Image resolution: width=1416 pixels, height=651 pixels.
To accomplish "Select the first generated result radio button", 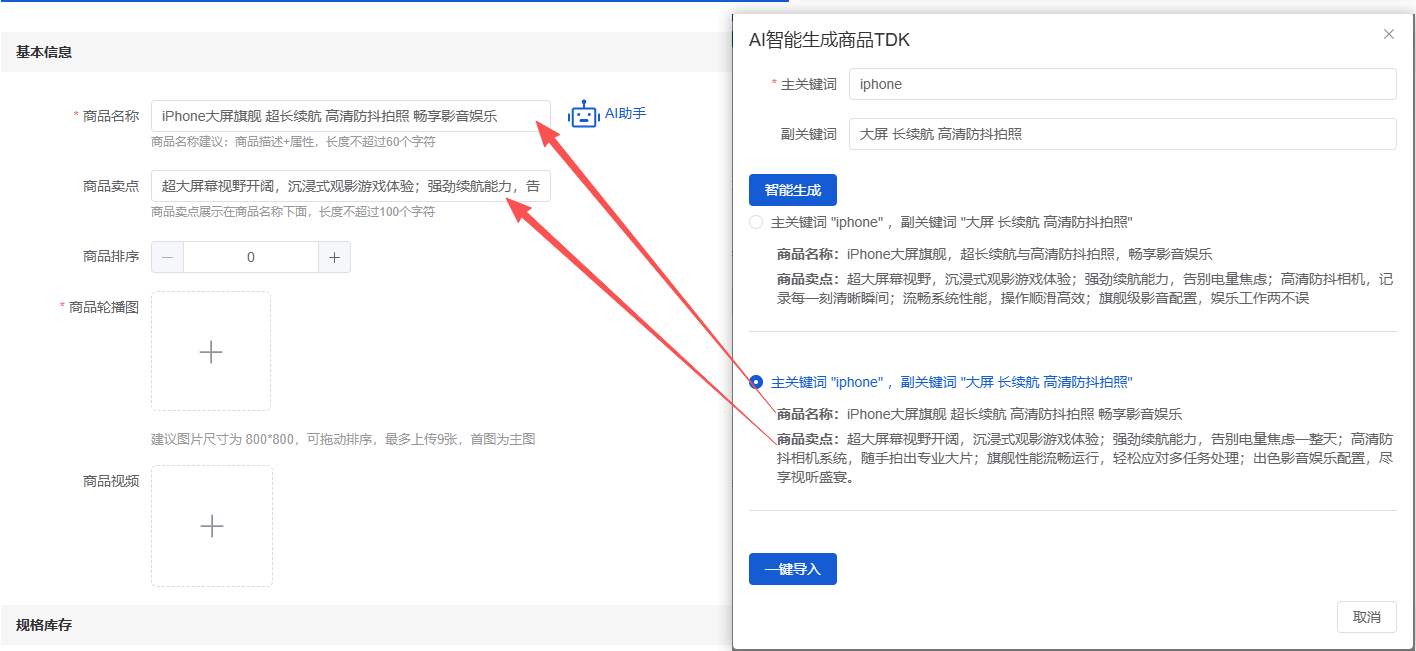I will click(756, 222).
